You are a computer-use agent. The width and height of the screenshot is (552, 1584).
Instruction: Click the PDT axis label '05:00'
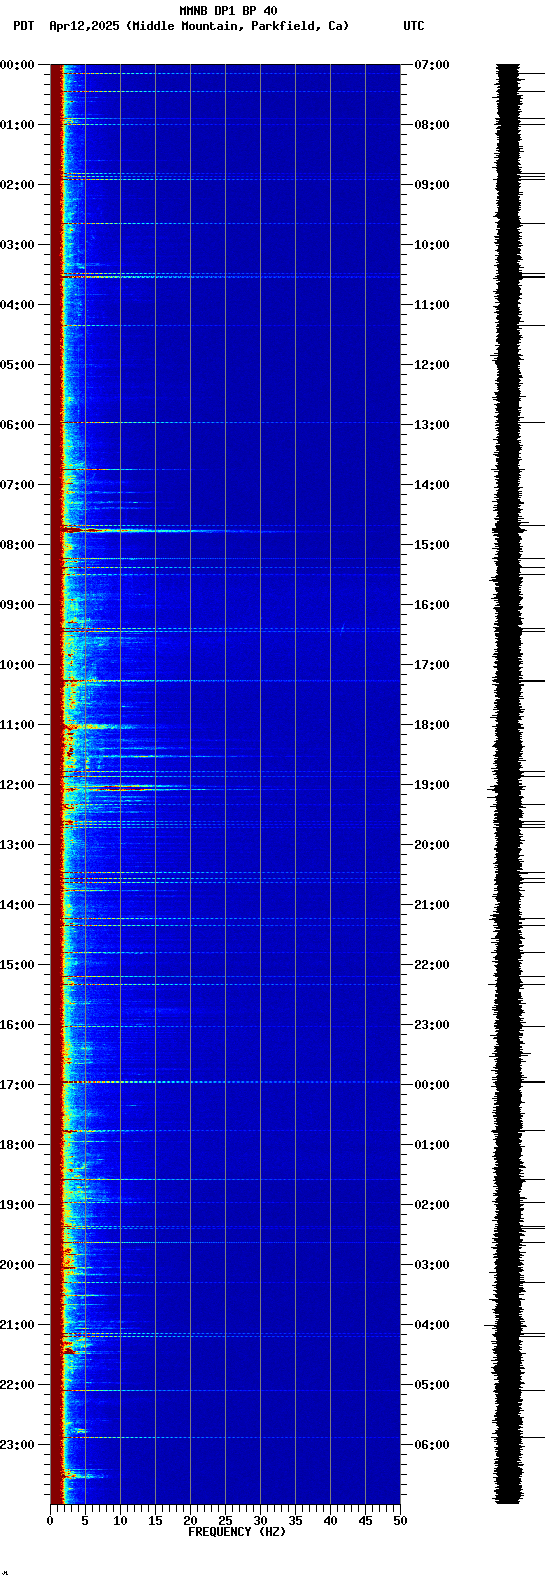tap(17, 365)
